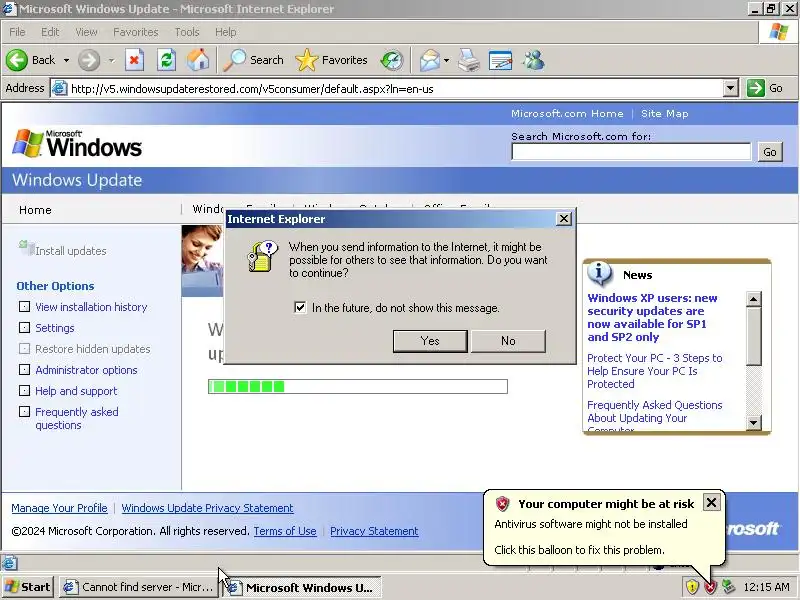The height and width of the screenshot is (600, 800).
Task: Open the Home page house icon
Action: tap(198, 60)
